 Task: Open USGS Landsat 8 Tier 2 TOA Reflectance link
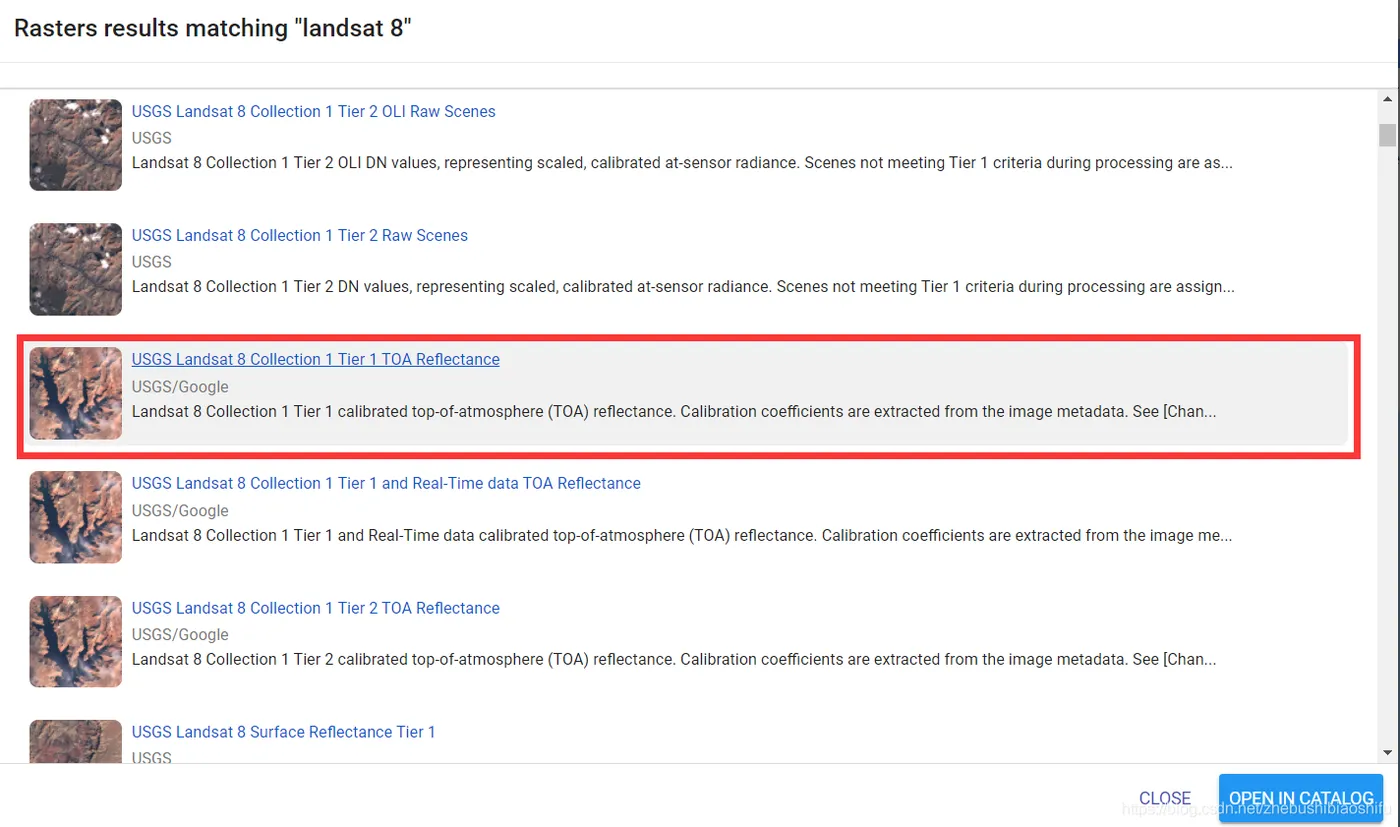[315, 608]
